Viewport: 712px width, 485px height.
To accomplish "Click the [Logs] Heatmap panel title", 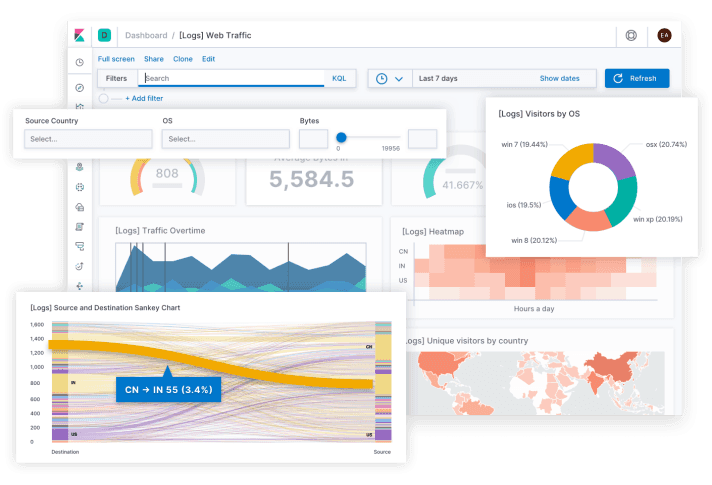I will (433, 232).
